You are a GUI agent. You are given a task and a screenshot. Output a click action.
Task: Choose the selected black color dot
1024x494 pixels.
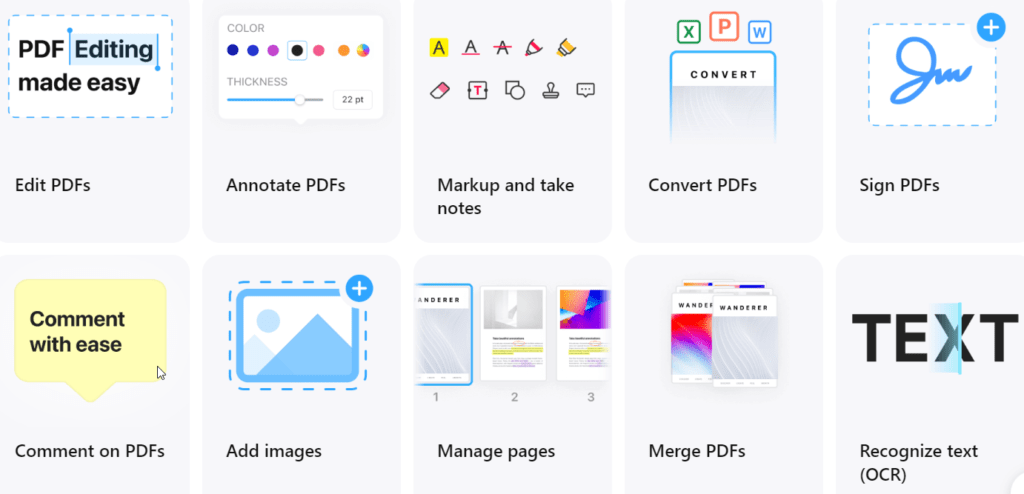(x=297, y=50)
